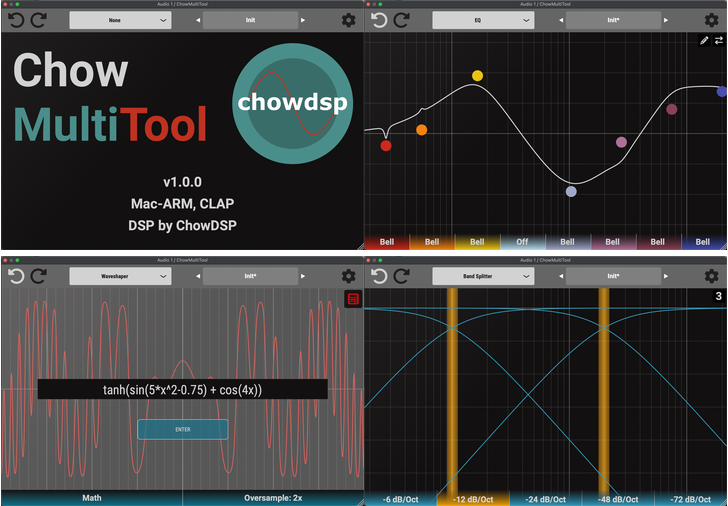Click undo icon in the Band Splitter window
The width and height of the screenshot is (728, 506).
pos(379,276)
